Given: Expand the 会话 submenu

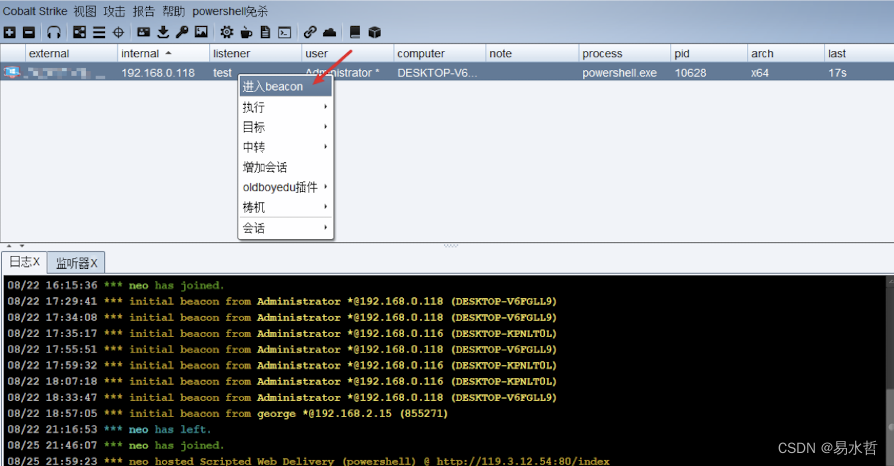Looking at the screenshot, I should coord(286,228).
